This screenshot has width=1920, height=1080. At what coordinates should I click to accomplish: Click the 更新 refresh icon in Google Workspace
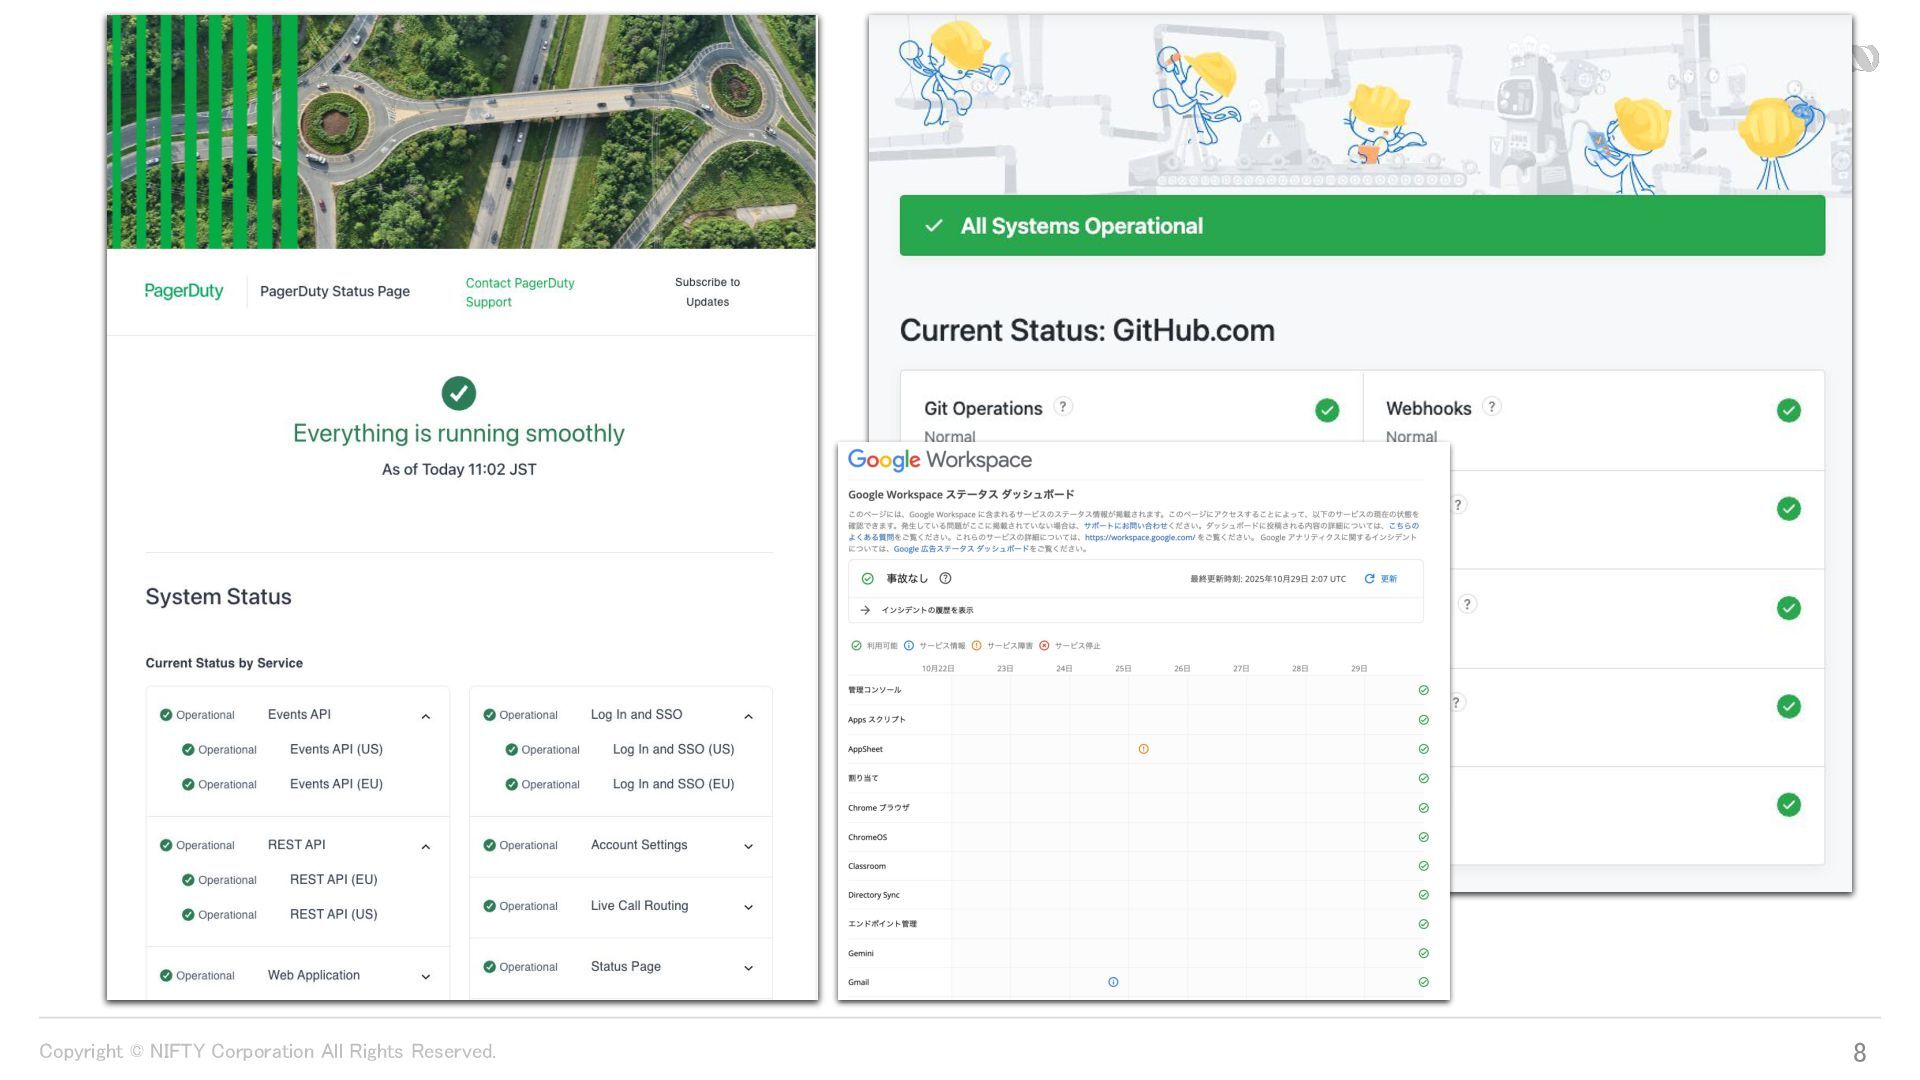click(1370, 579)
